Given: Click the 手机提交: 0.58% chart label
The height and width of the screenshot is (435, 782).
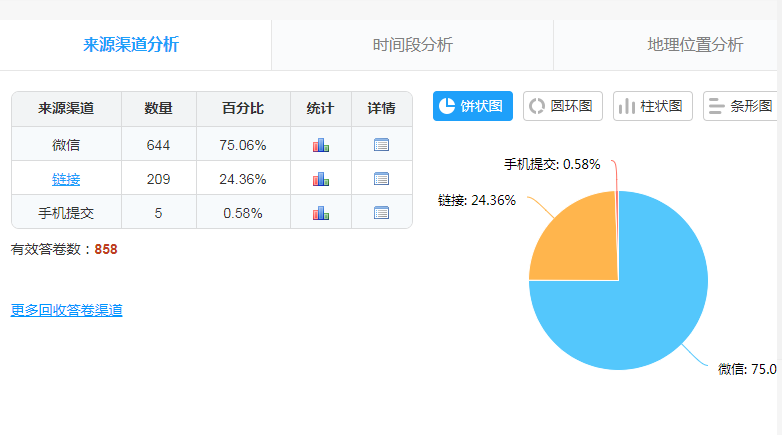Looking at the screenshot, I should (x=551, y=164).
